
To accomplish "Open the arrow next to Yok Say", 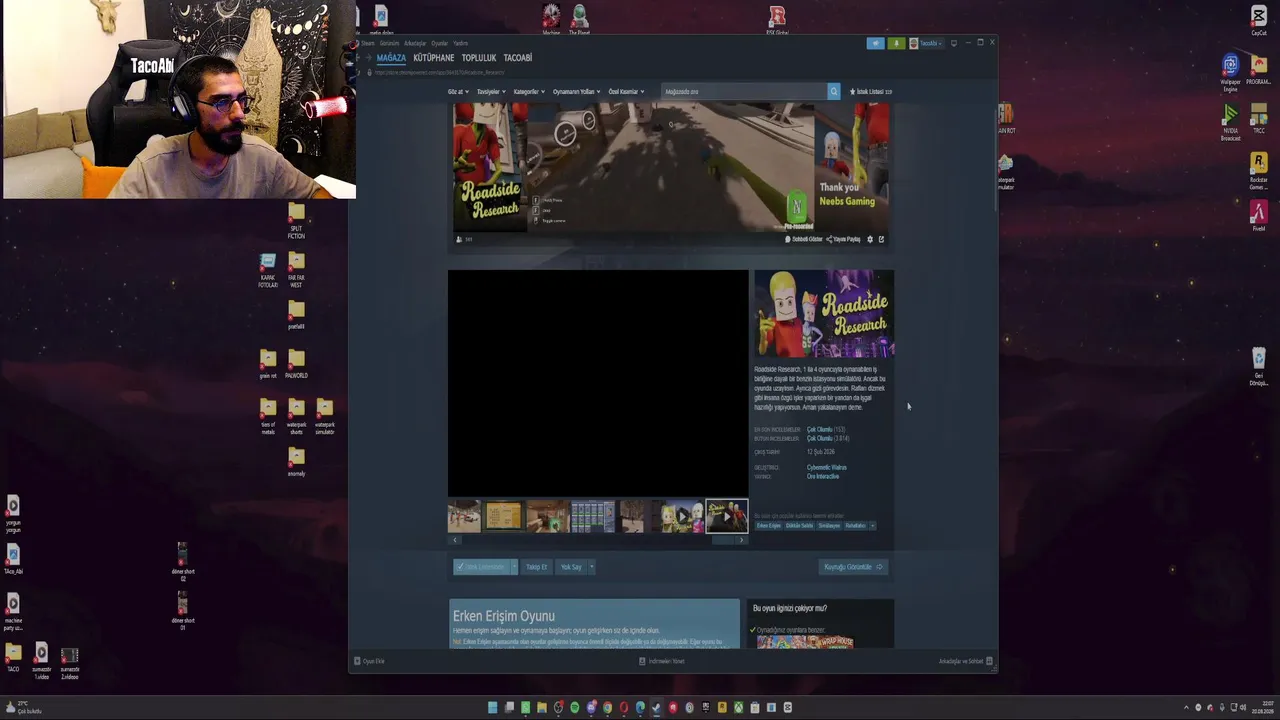I will (591, 567).
